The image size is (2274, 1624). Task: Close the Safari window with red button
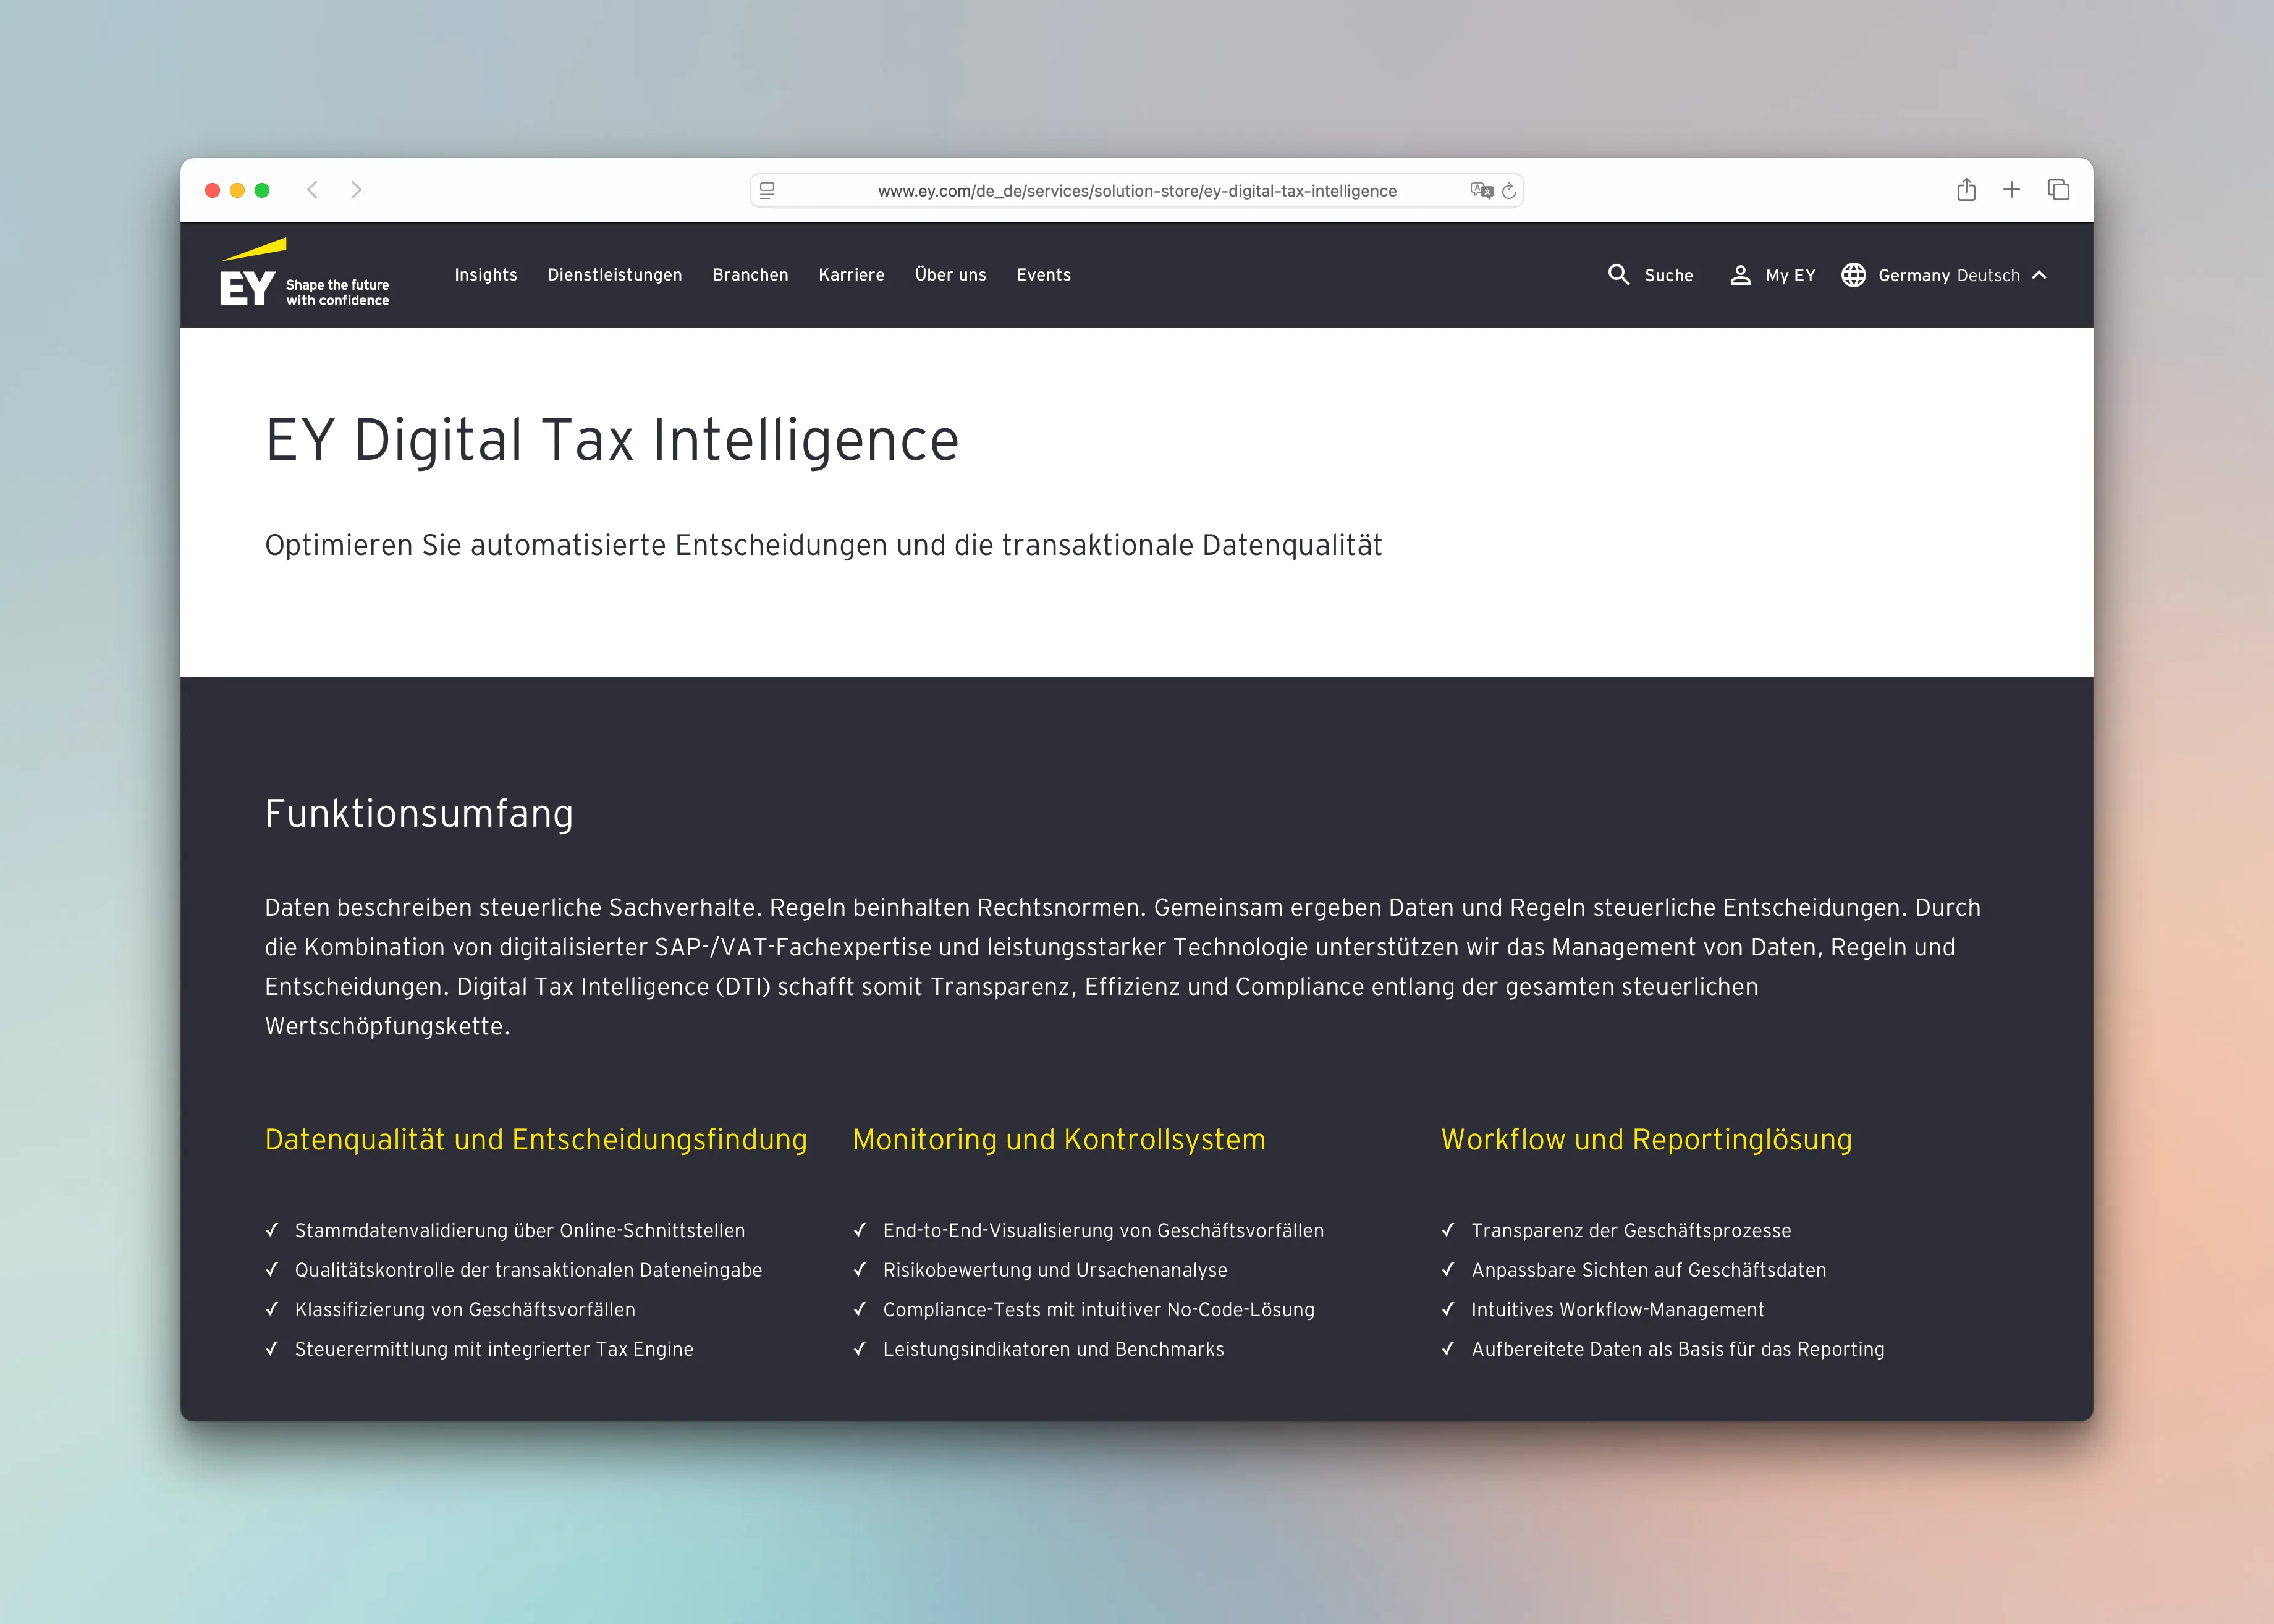212,190
